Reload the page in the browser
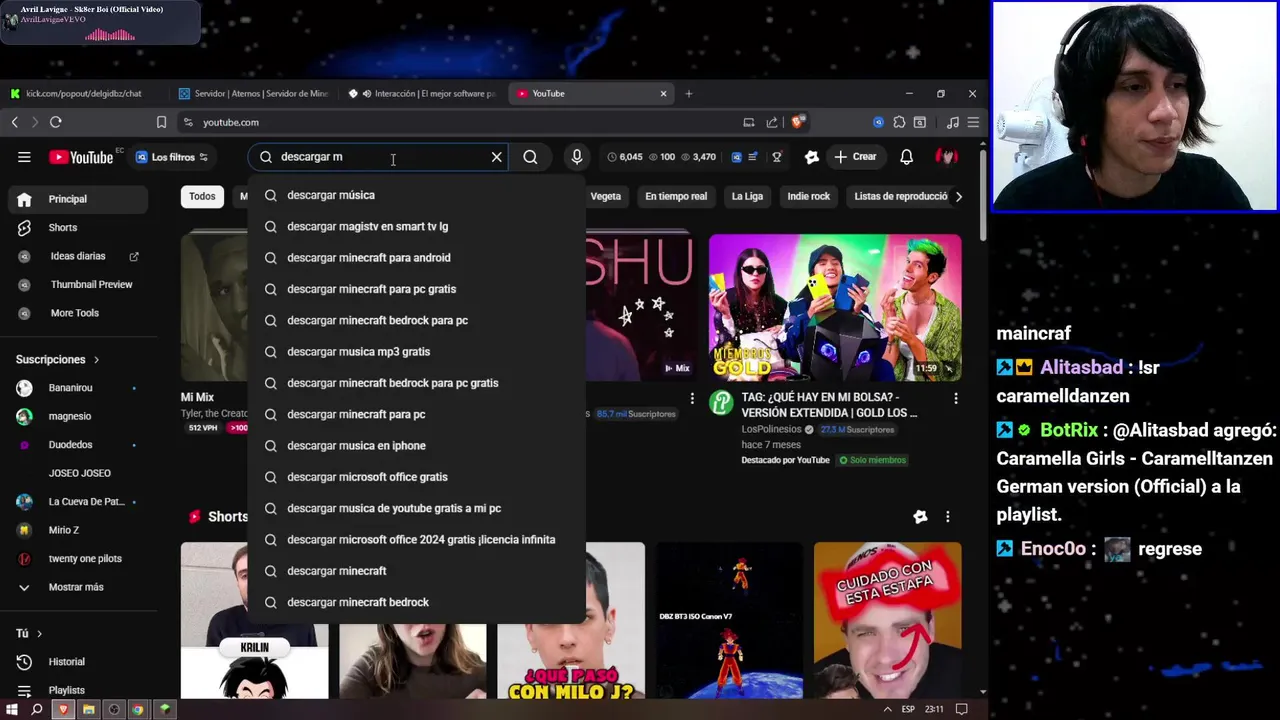Image resolution: width=1280 pixels, height=720 pixels. (56, 122)
